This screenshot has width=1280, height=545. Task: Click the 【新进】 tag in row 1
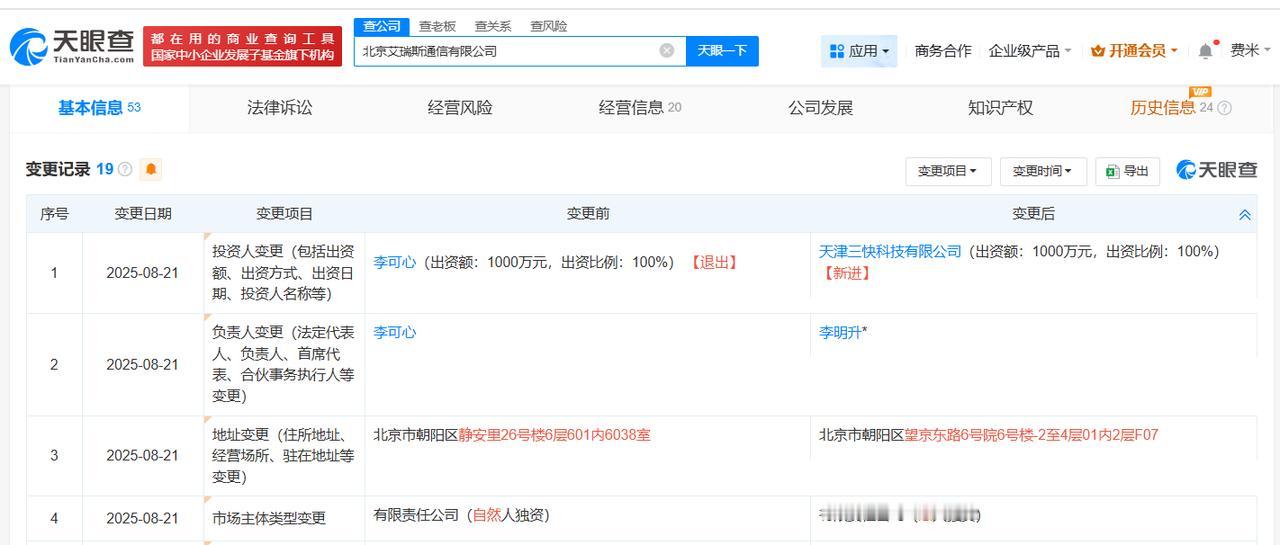[x=845, y=272]
